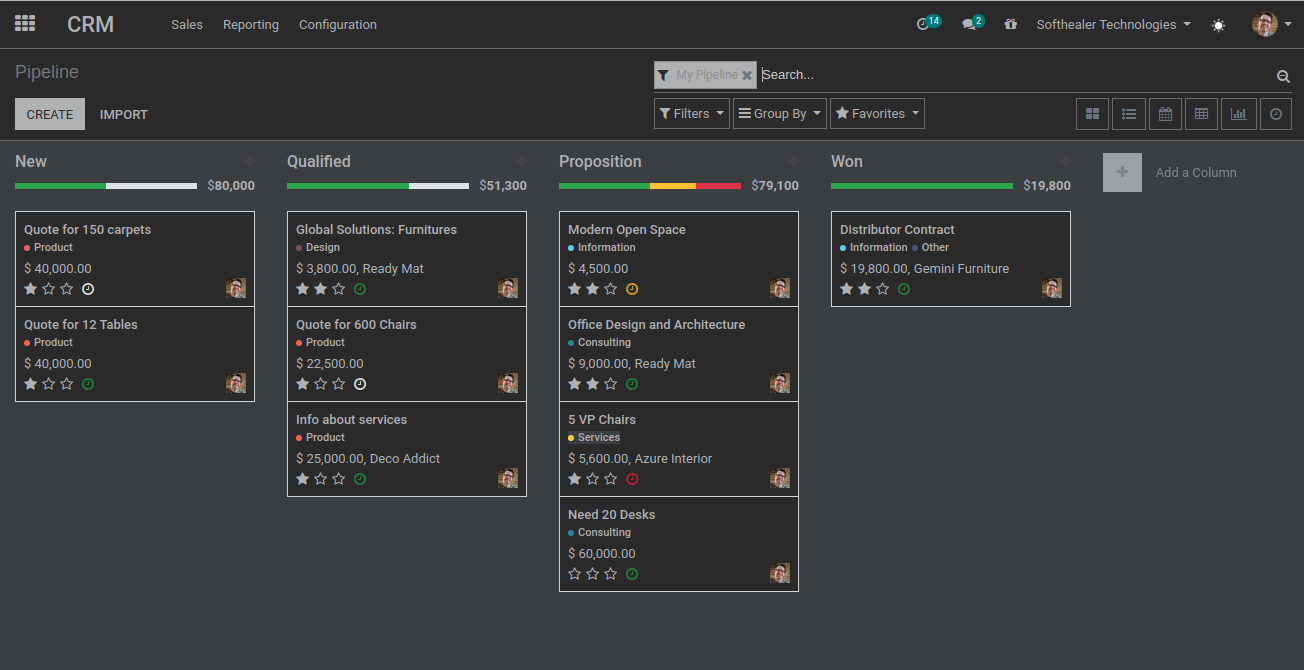
Task: Switch to Calendar view
Action: (x=1165, y=114)
